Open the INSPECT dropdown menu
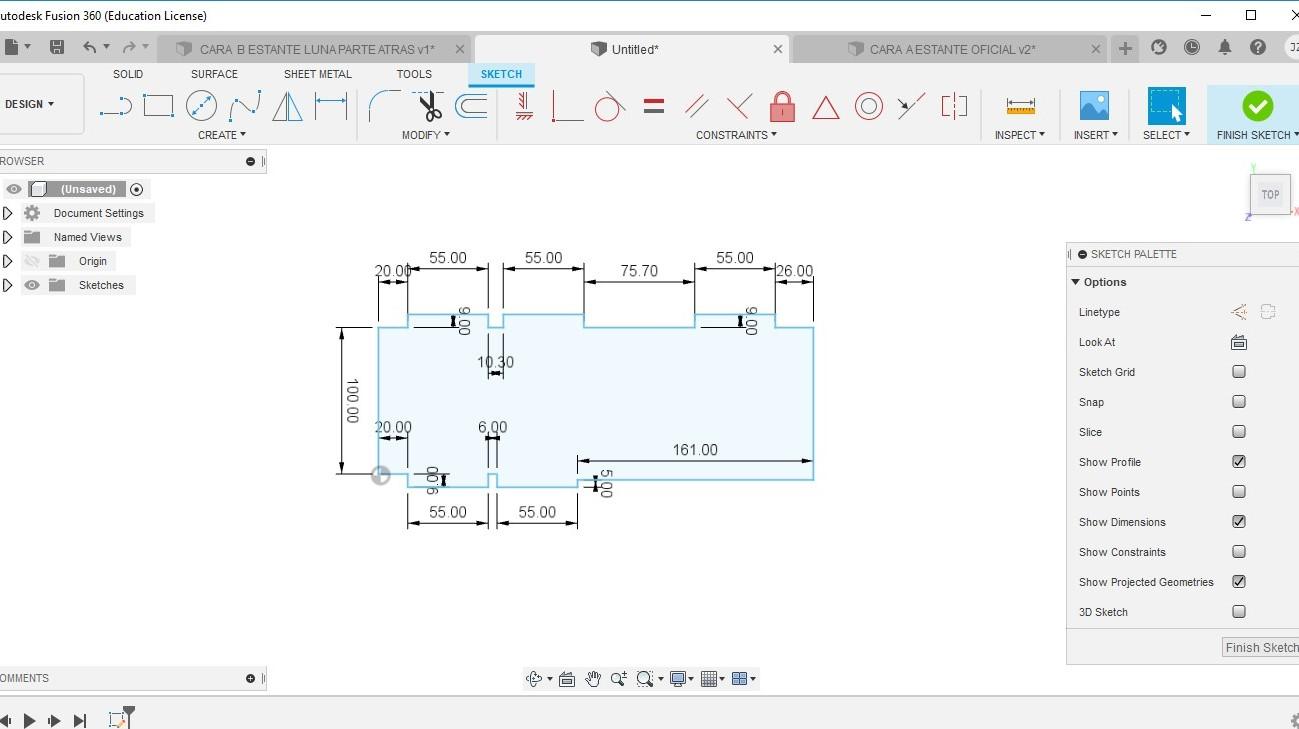 pos(1020,135)
